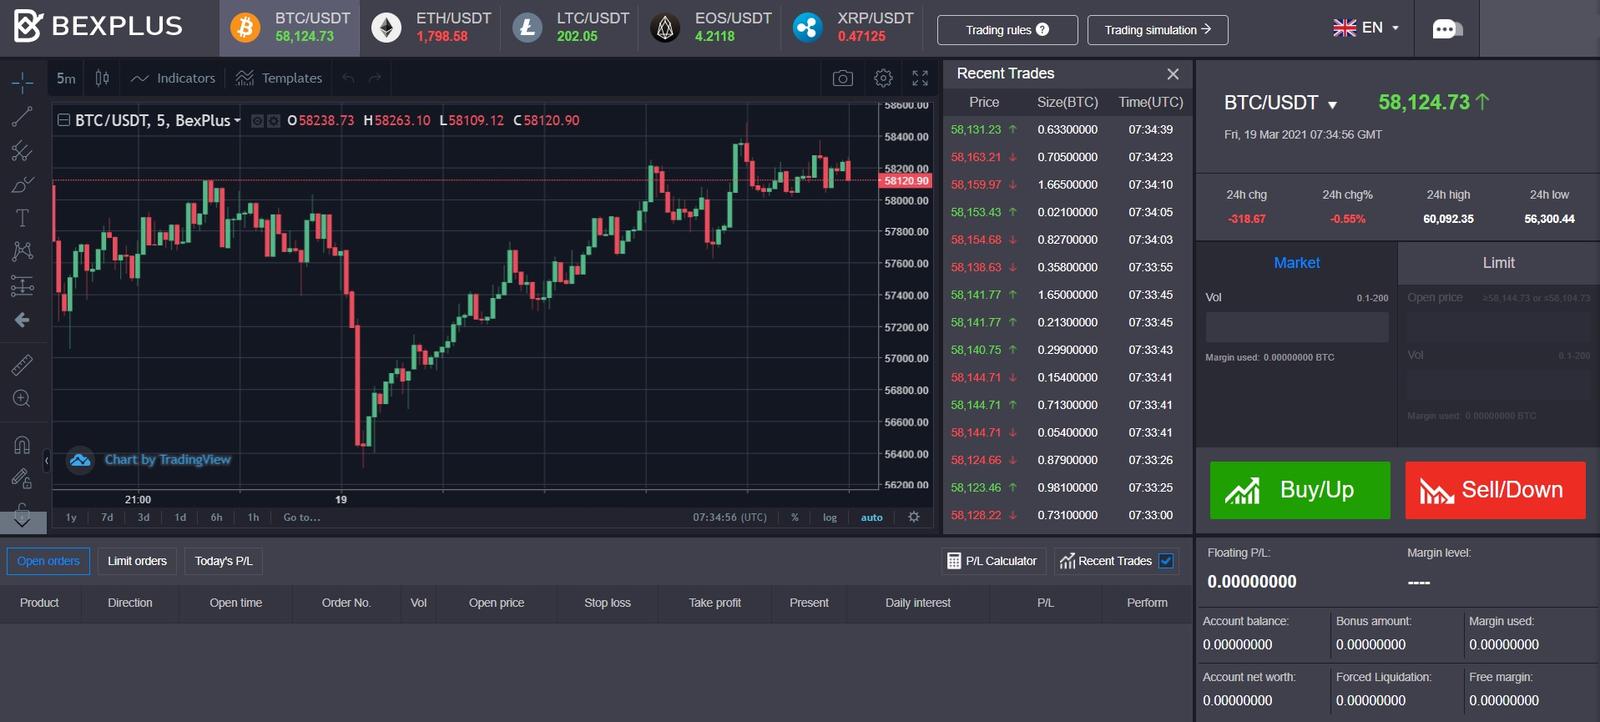Toggle fullscreen chart mode

(920, 78)
